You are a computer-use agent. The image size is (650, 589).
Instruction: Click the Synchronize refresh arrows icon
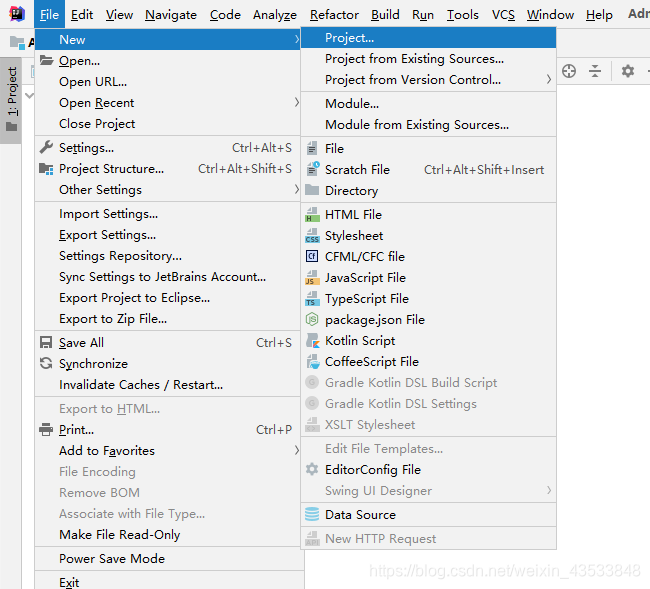tap(46, 364)
